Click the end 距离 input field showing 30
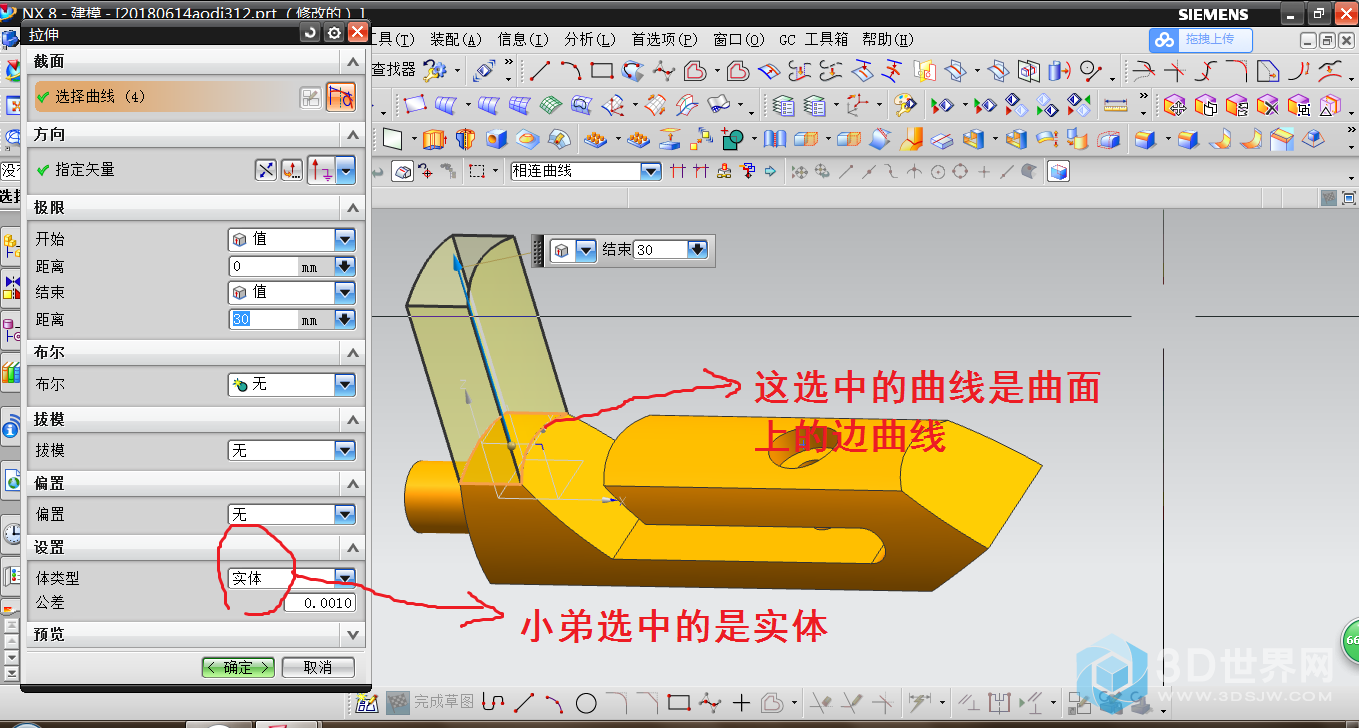1359x728 pixels. click(264, 320)
